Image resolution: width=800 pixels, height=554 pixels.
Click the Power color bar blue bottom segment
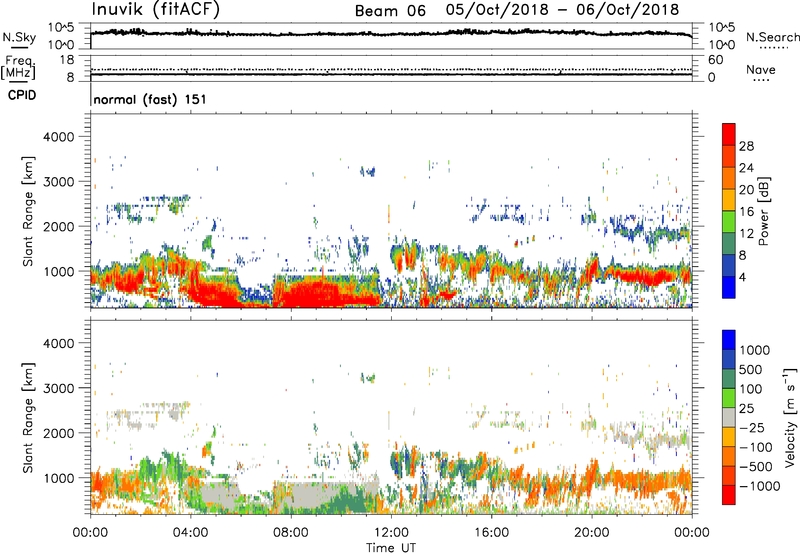(729, 287)
